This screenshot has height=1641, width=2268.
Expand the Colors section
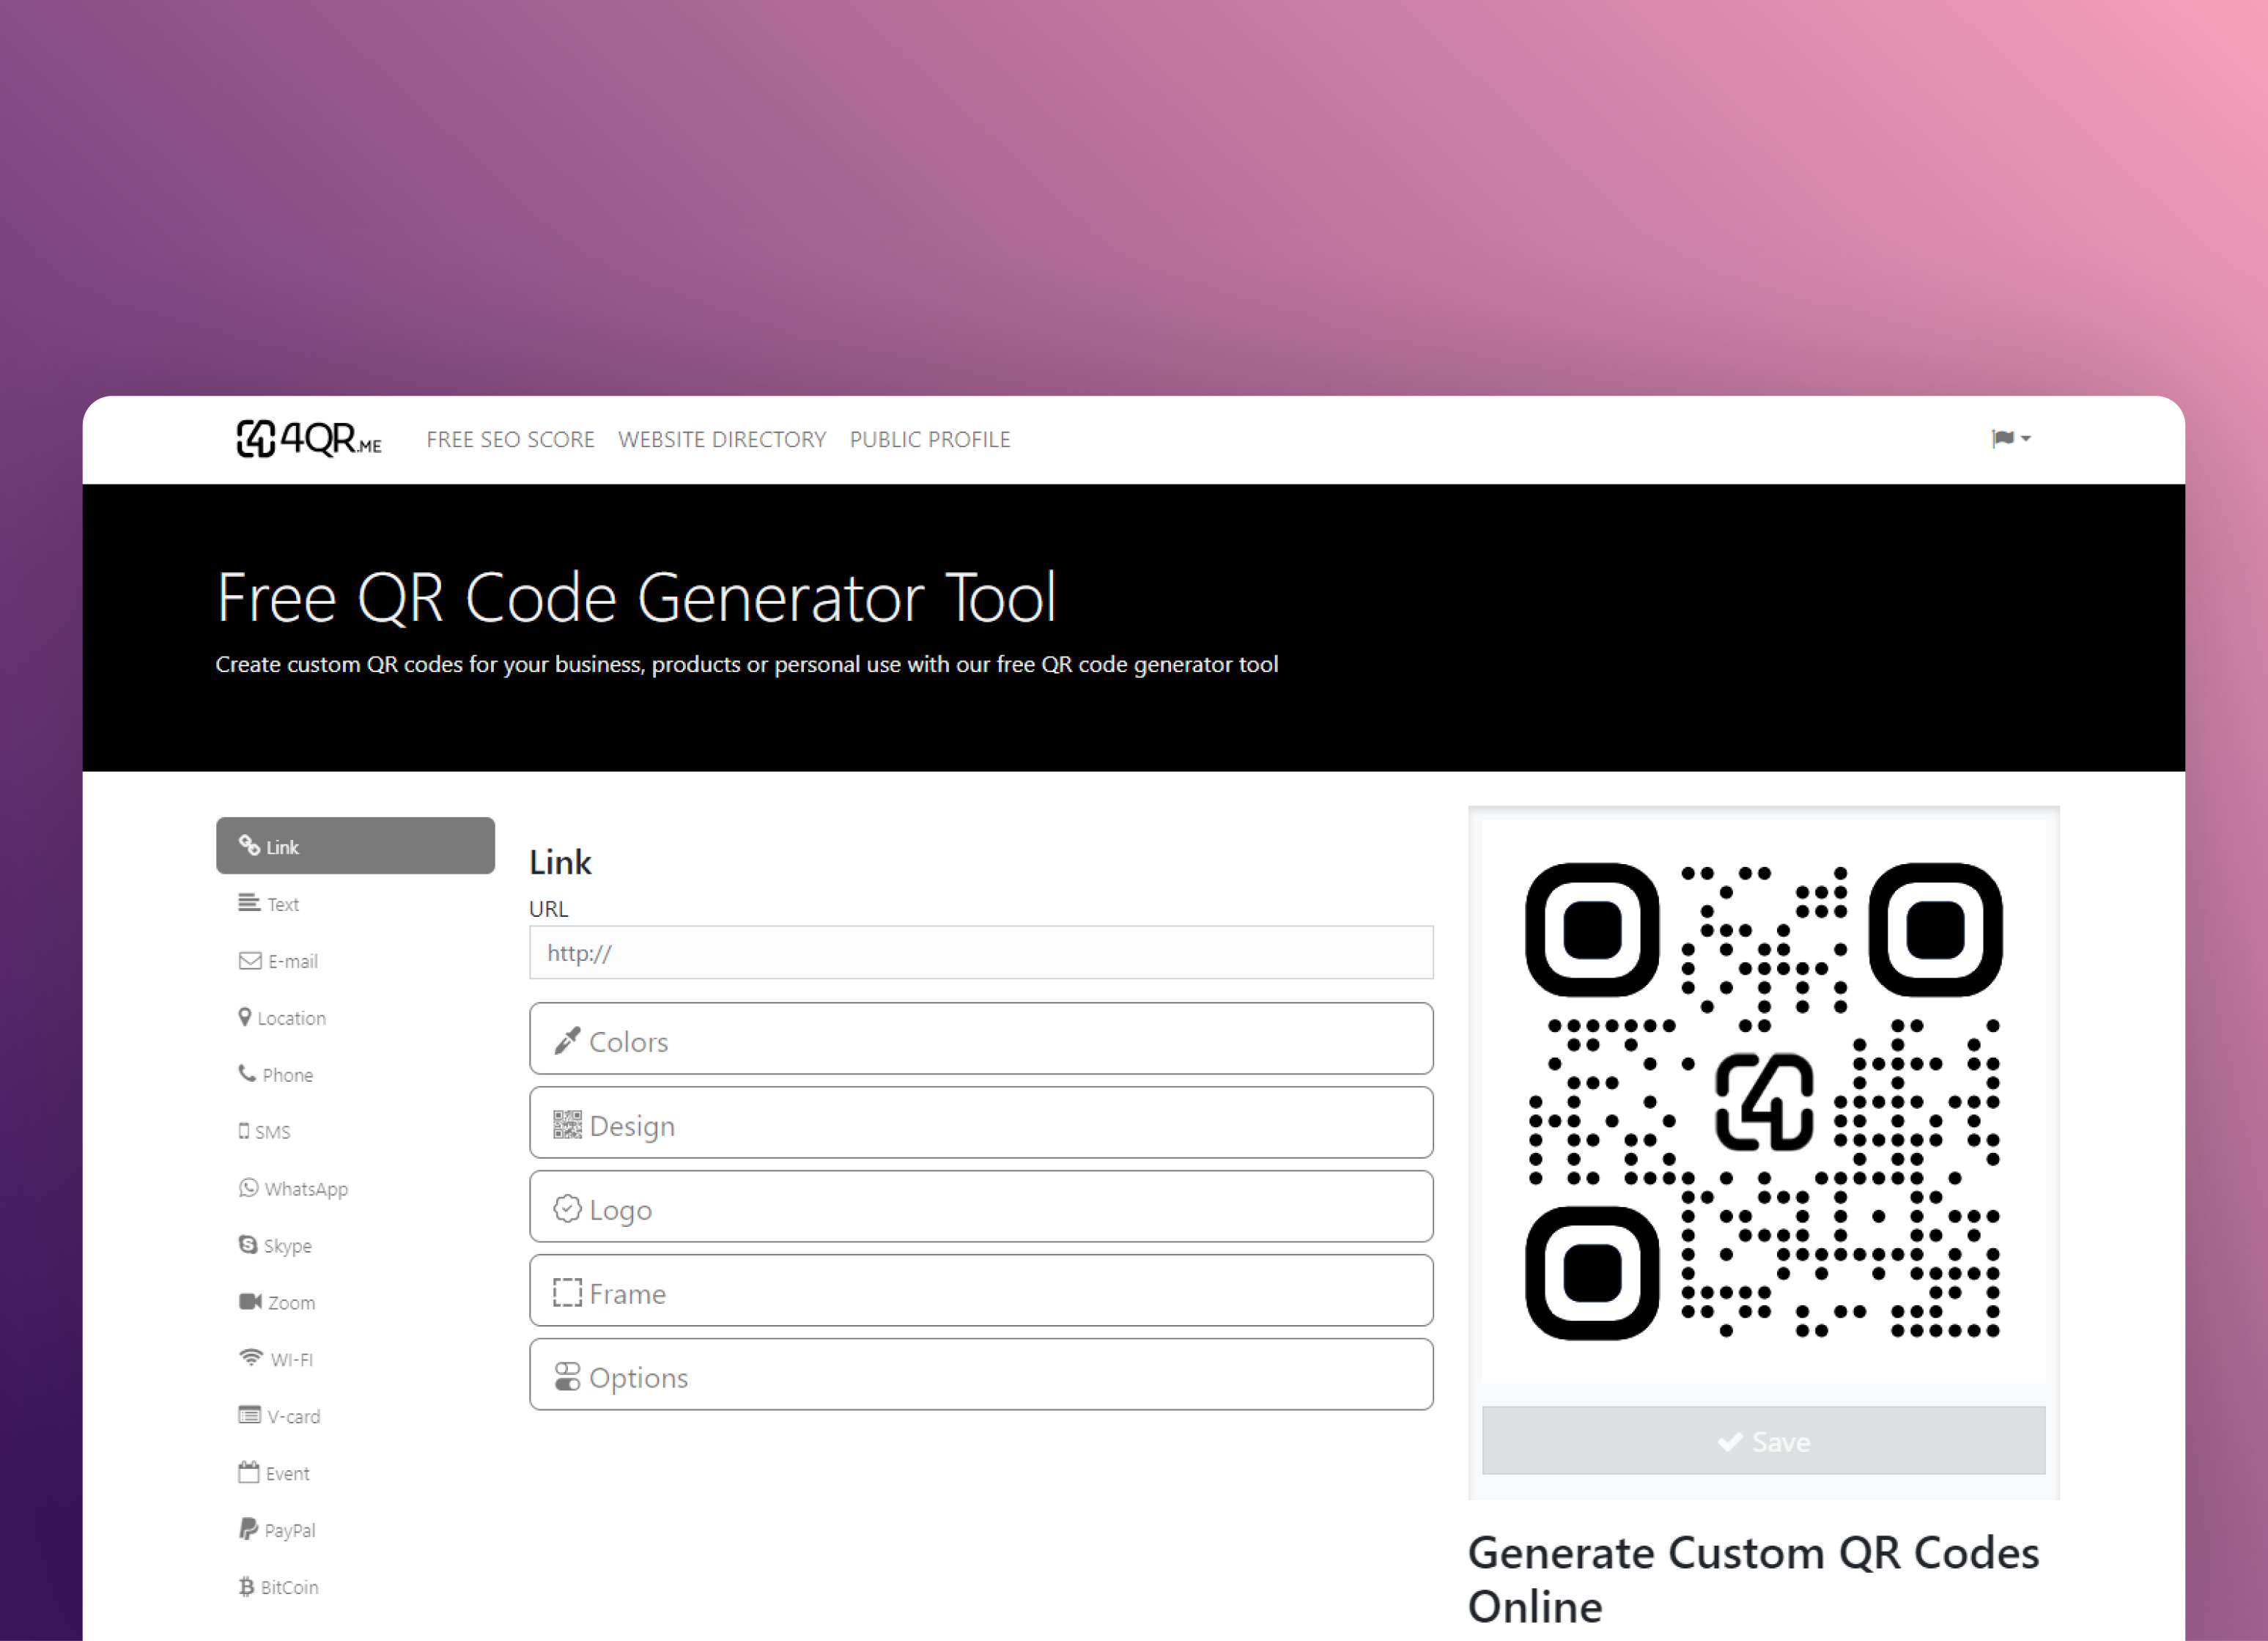(981, 1039)
